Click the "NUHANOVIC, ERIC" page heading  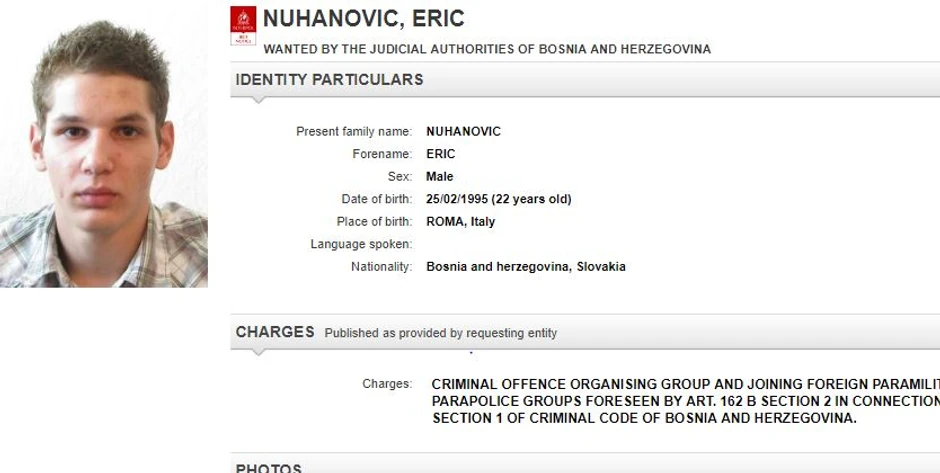(364, 19)
